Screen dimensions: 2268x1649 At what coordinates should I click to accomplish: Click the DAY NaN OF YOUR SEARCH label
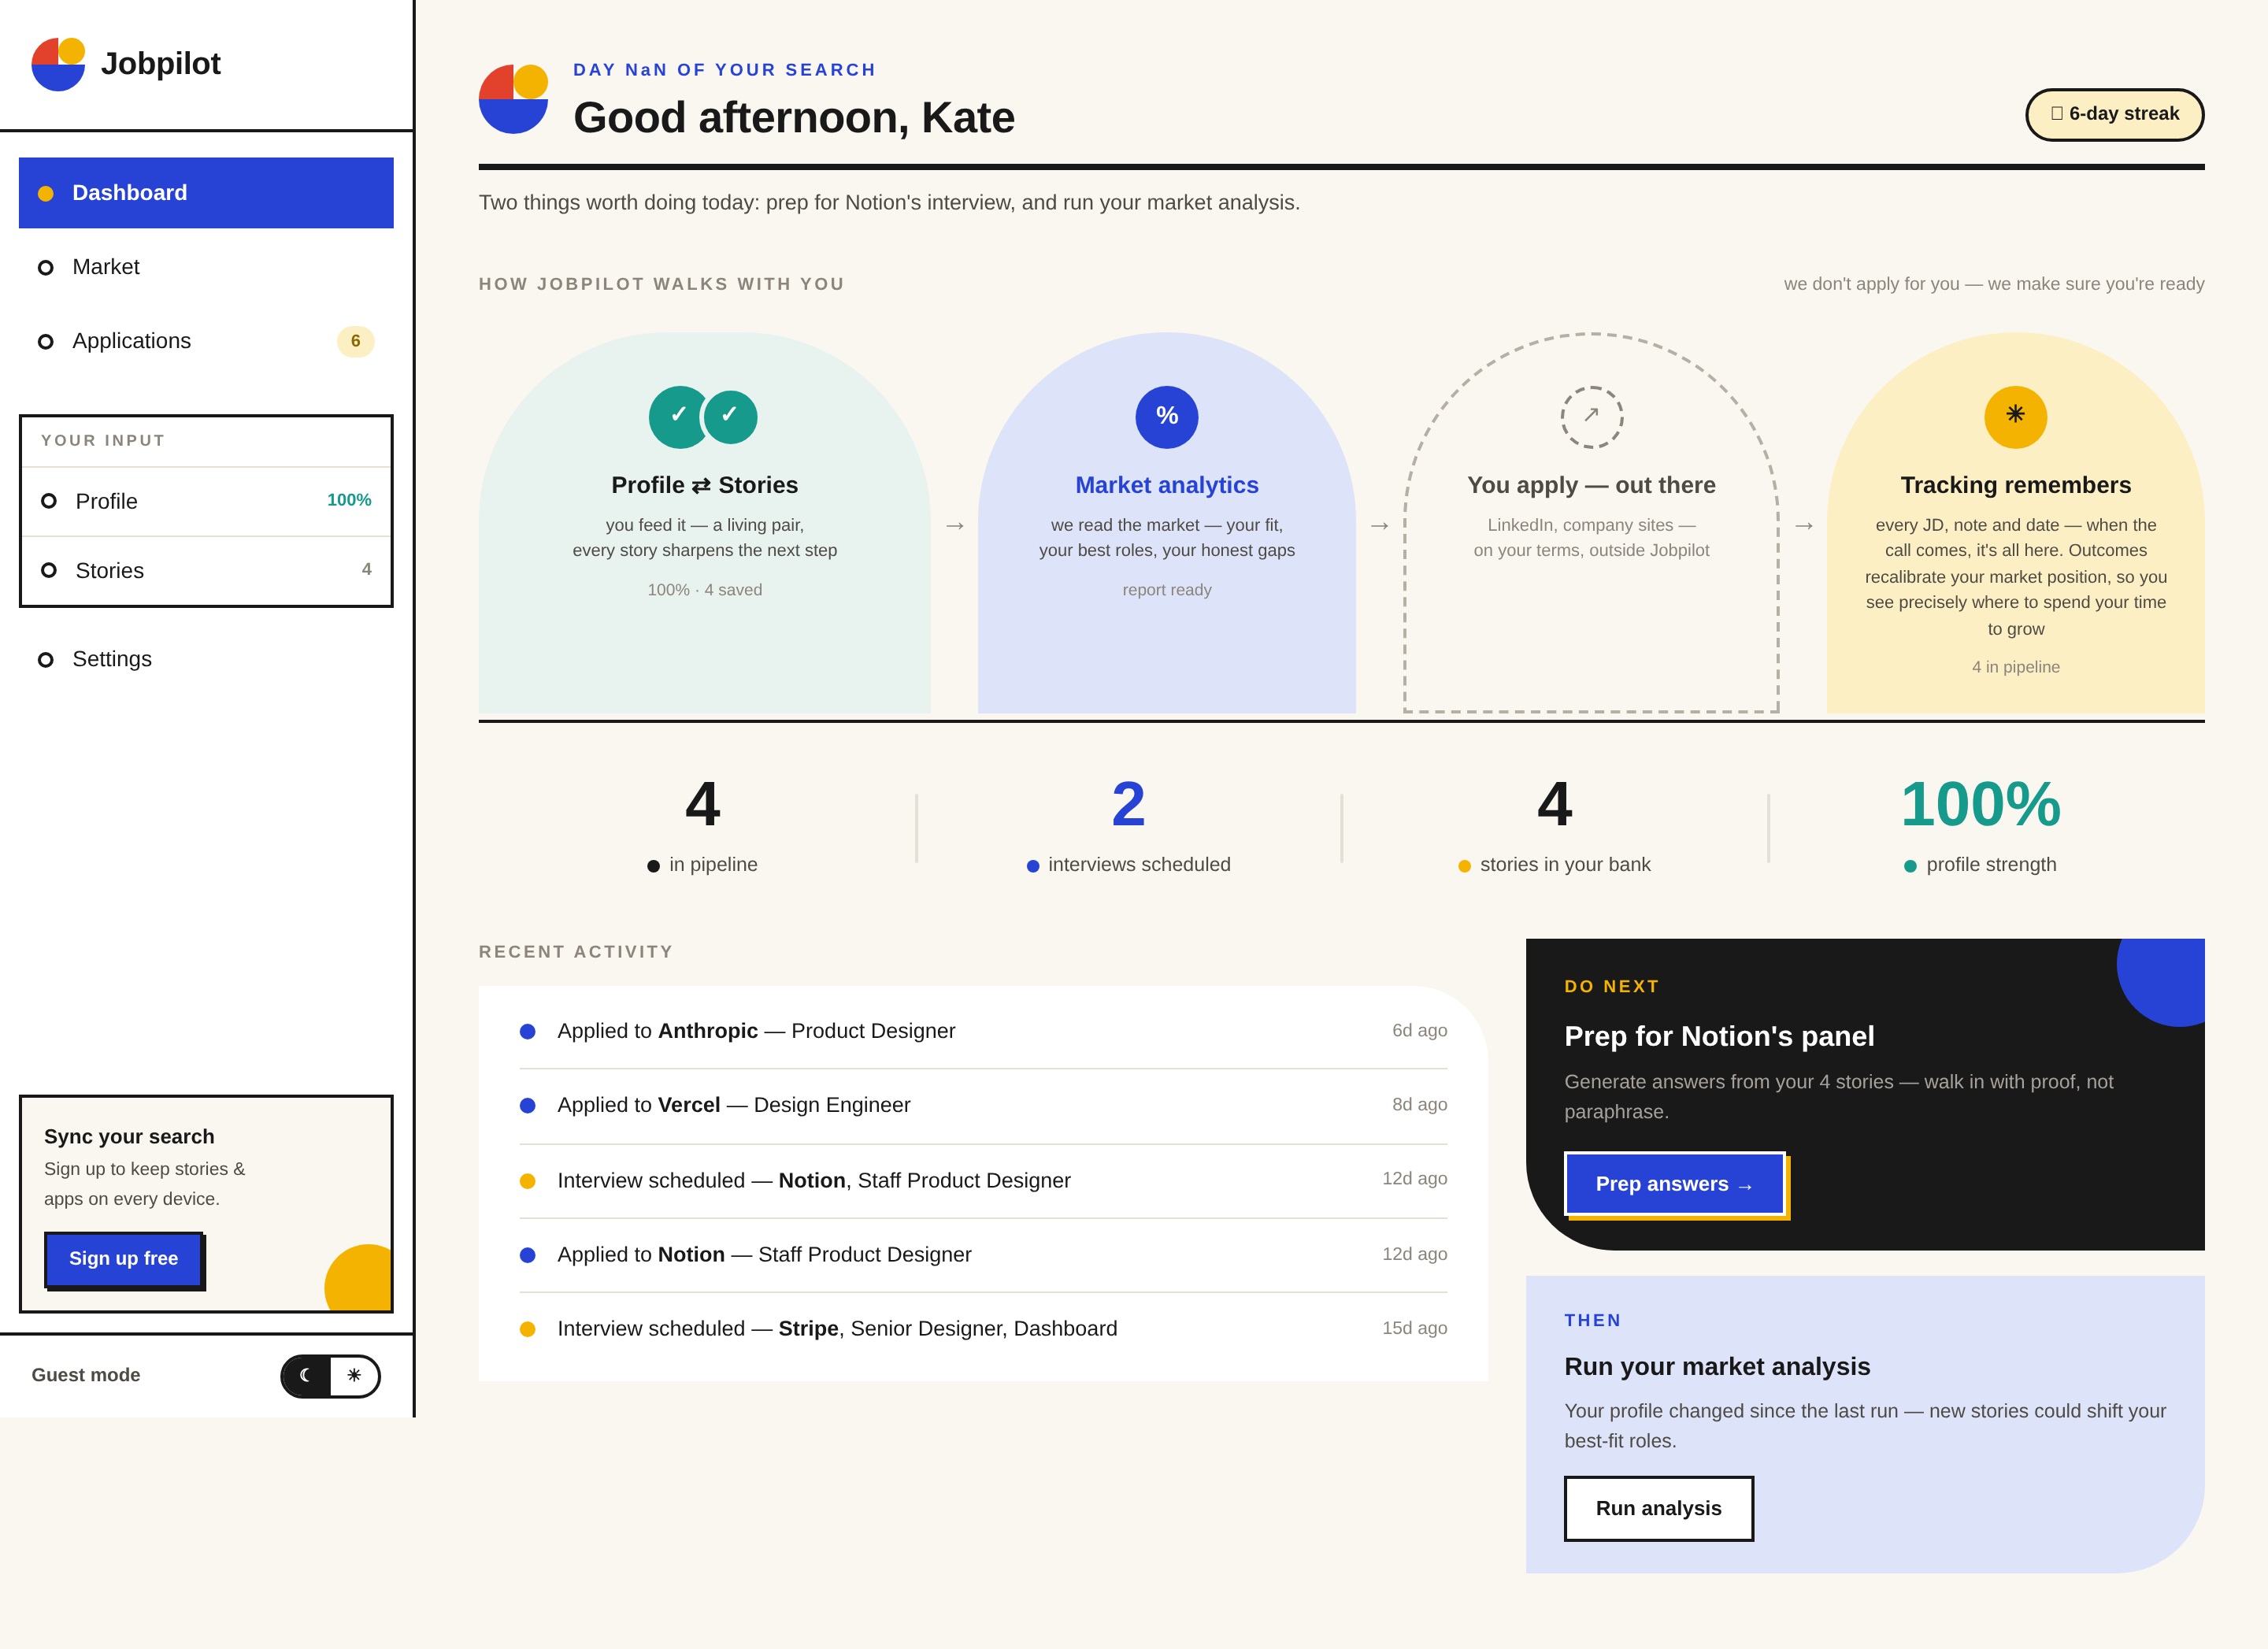(724, 70)
